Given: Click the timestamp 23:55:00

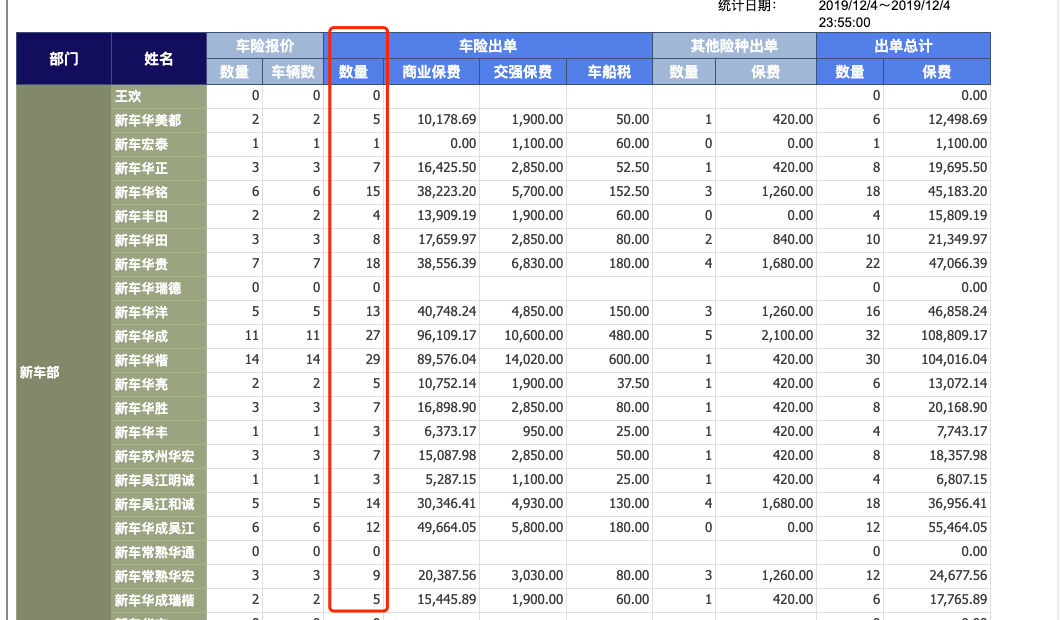Looking at the screenshot, I should 844,22.
